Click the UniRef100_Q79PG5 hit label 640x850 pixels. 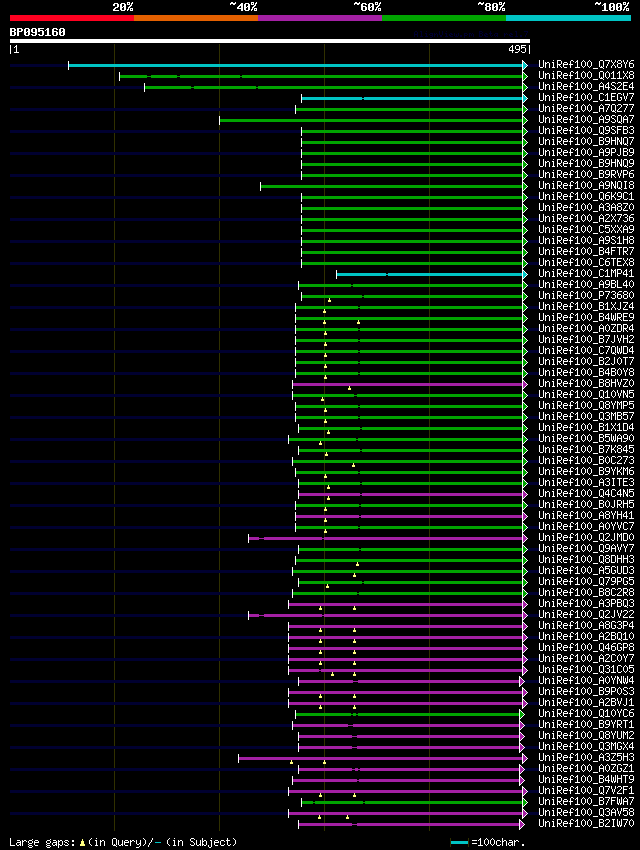tap(586, 581)
